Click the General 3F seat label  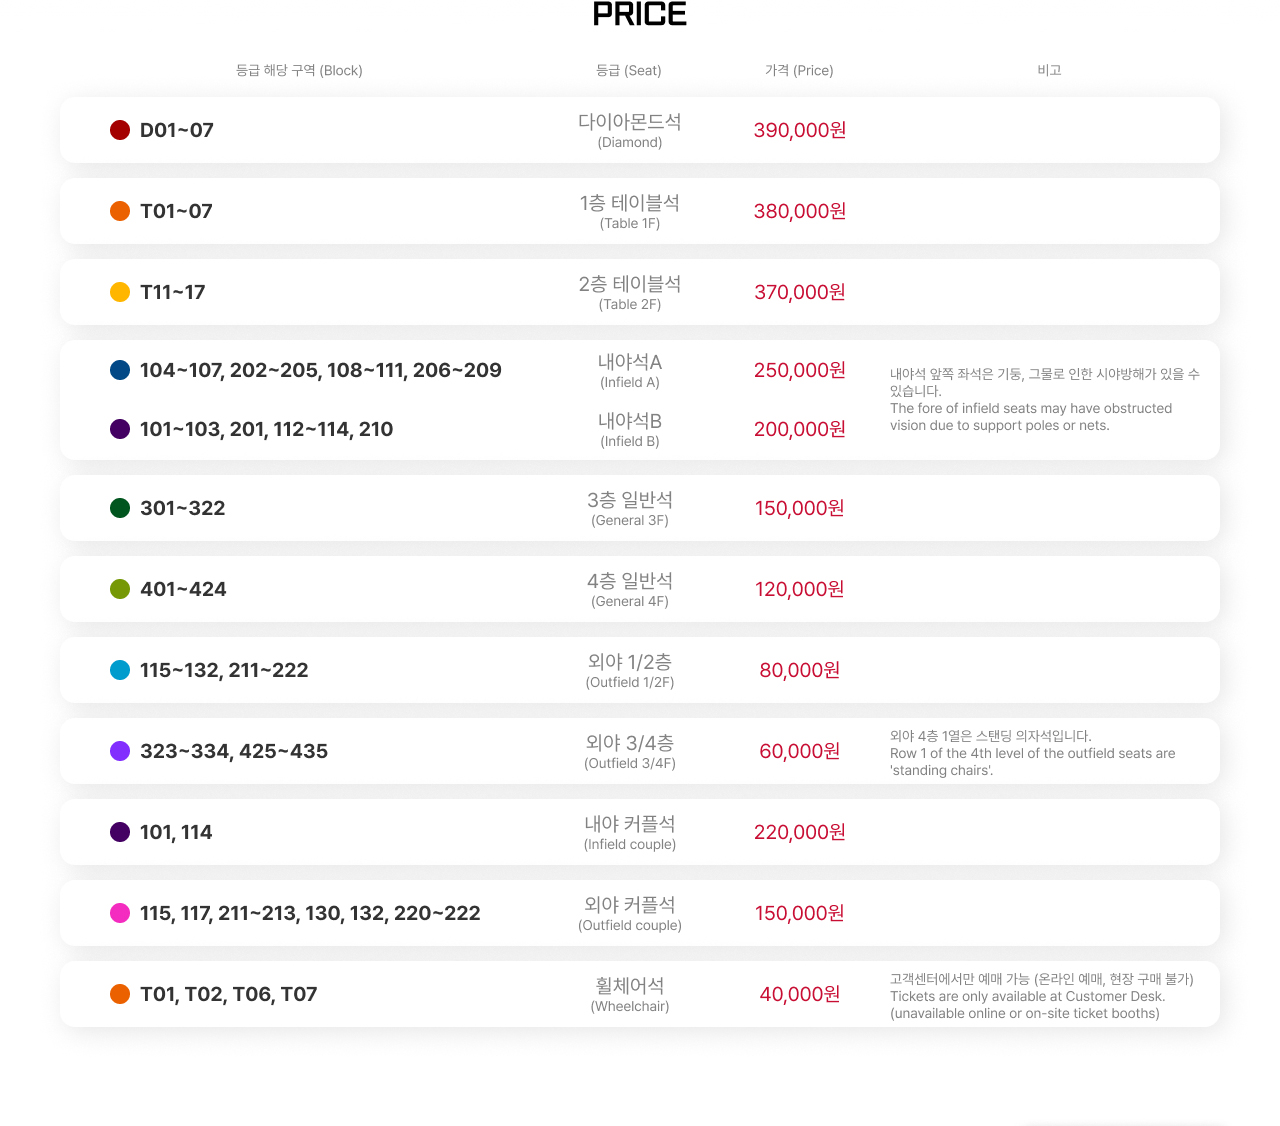tap(630, 508)
